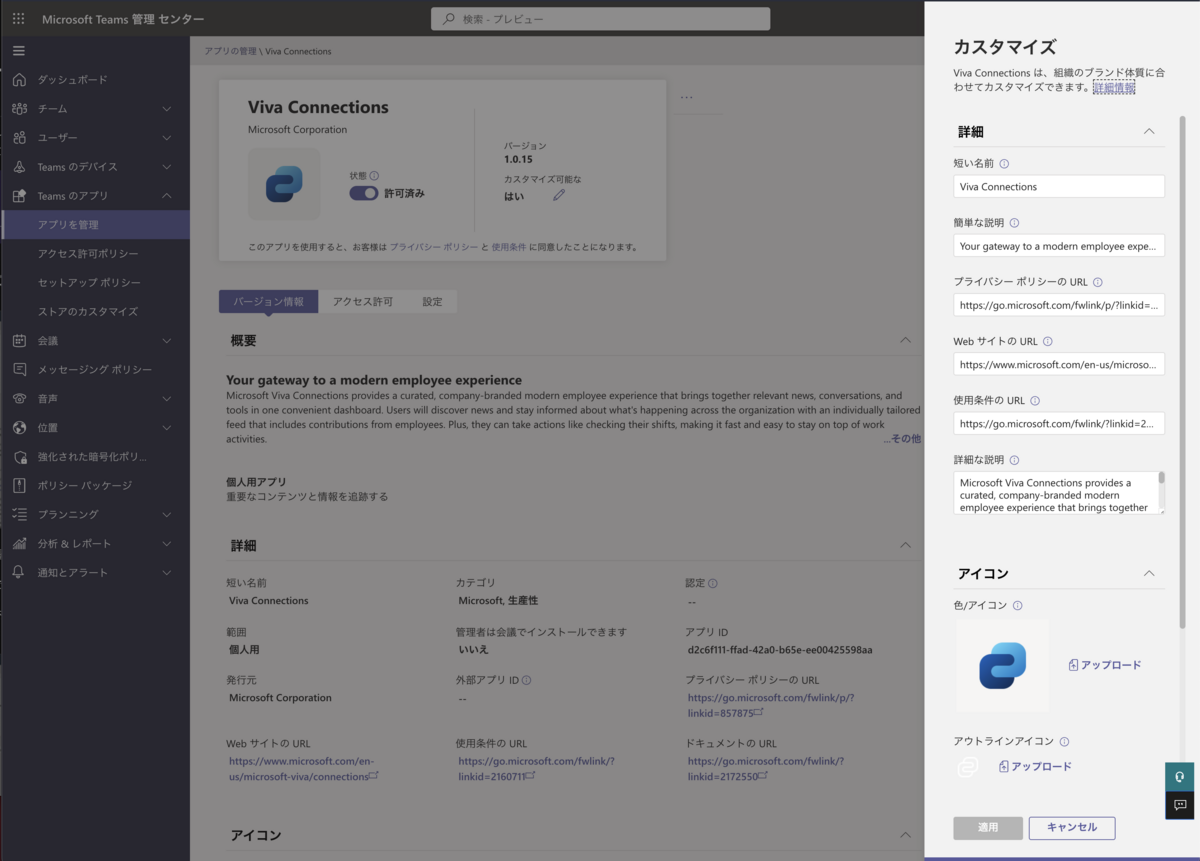Upload an outline icon with アップロード
1200x861 pixels.
click(x=1035, y=767)
